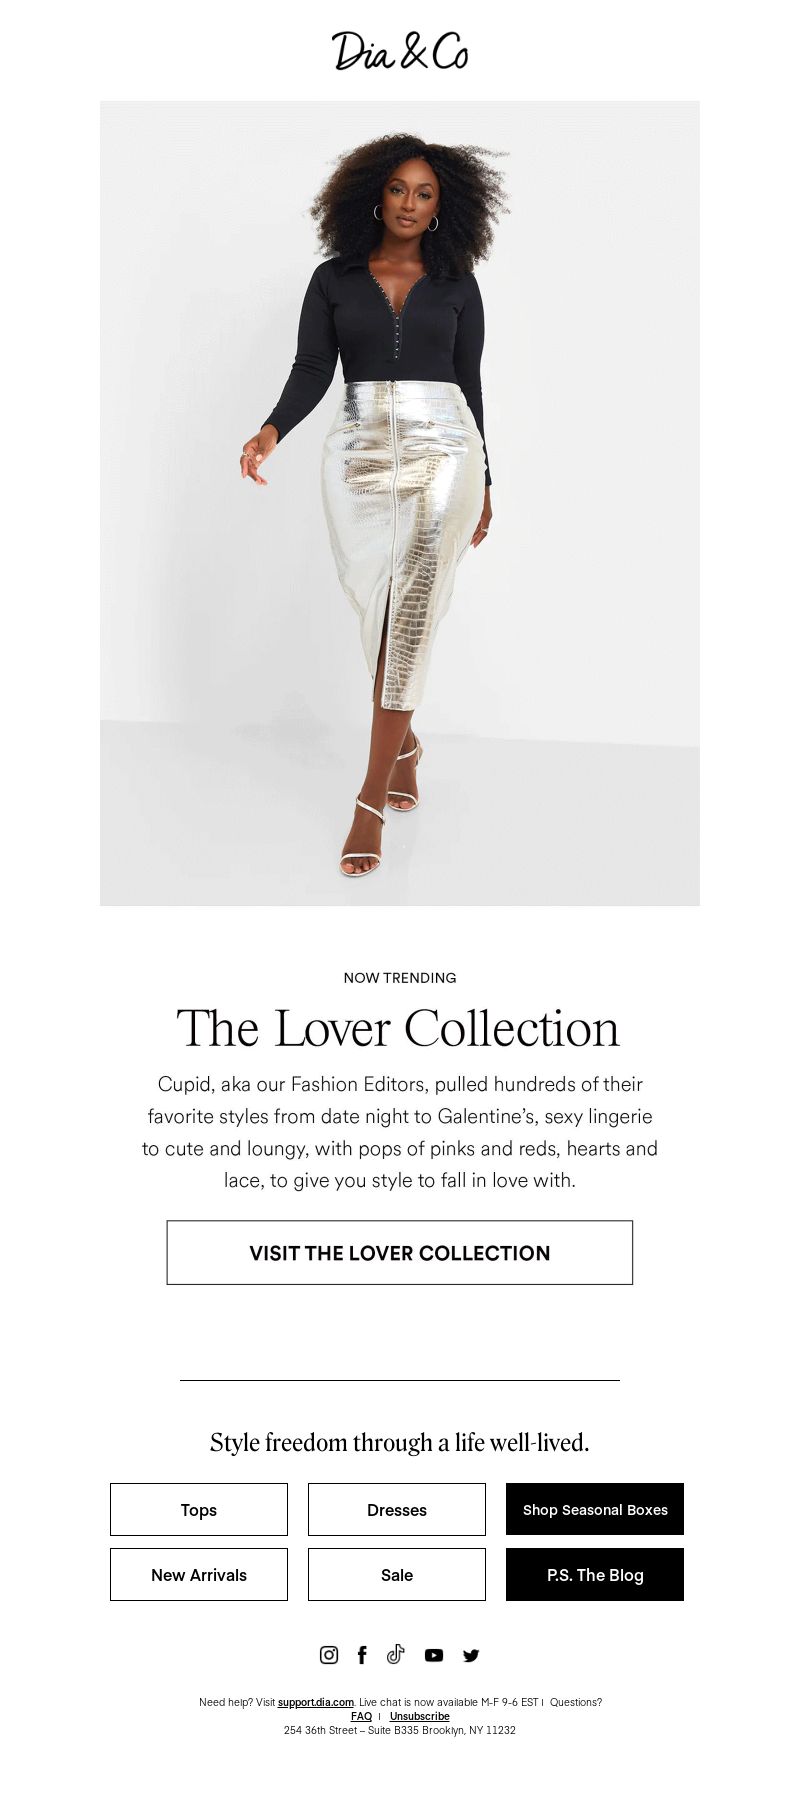Select Shop Seasonal Boxes button
Viewport: 800px width, 1795px height.
pos(595,1509)
